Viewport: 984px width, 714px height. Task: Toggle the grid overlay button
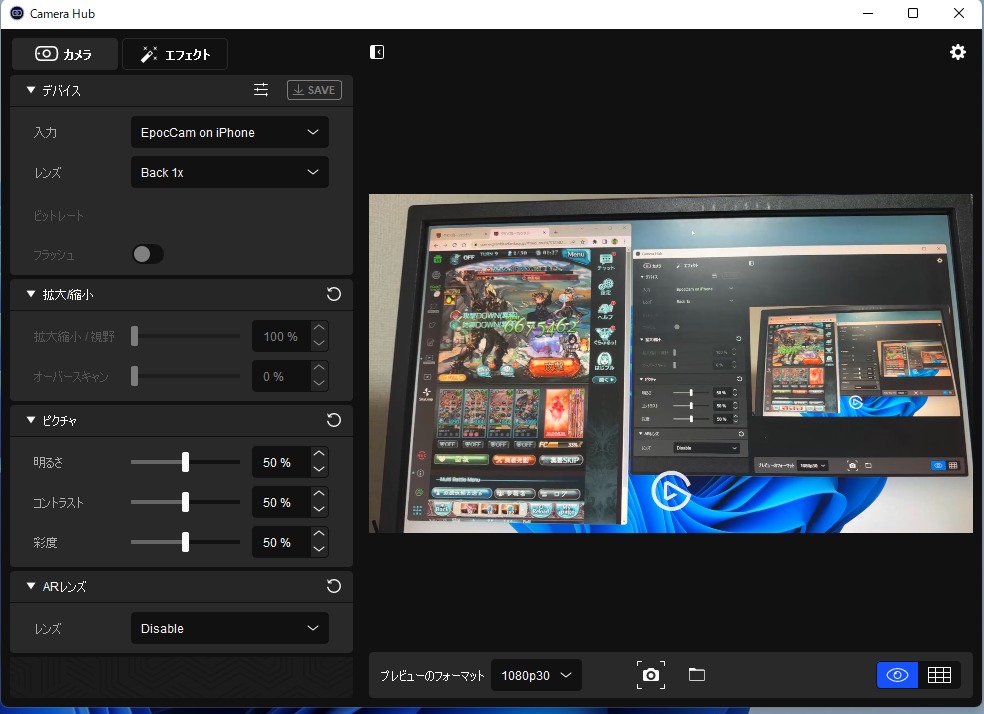click(939, 675)
